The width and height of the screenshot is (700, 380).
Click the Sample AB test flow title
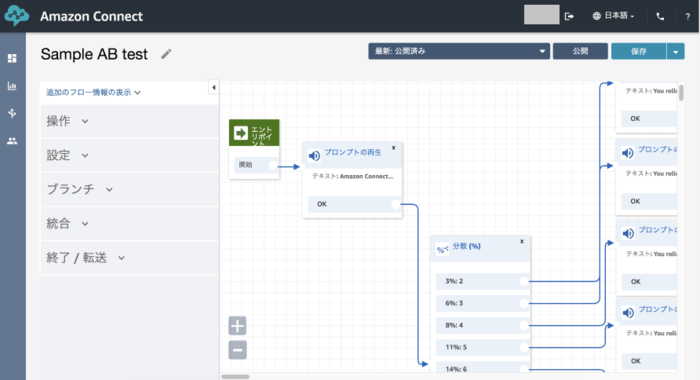[x=94, y=54]
